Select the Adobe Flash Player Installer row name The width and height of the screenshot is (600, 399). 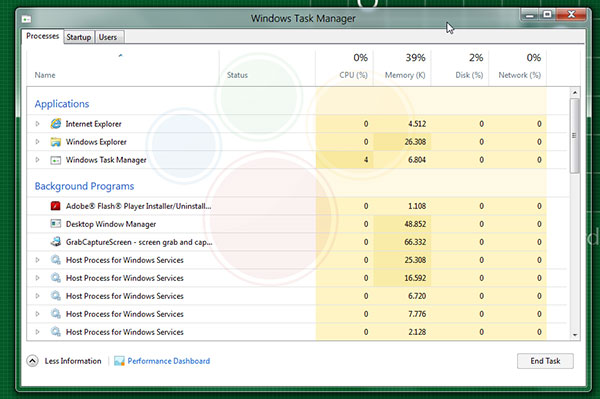139,206
